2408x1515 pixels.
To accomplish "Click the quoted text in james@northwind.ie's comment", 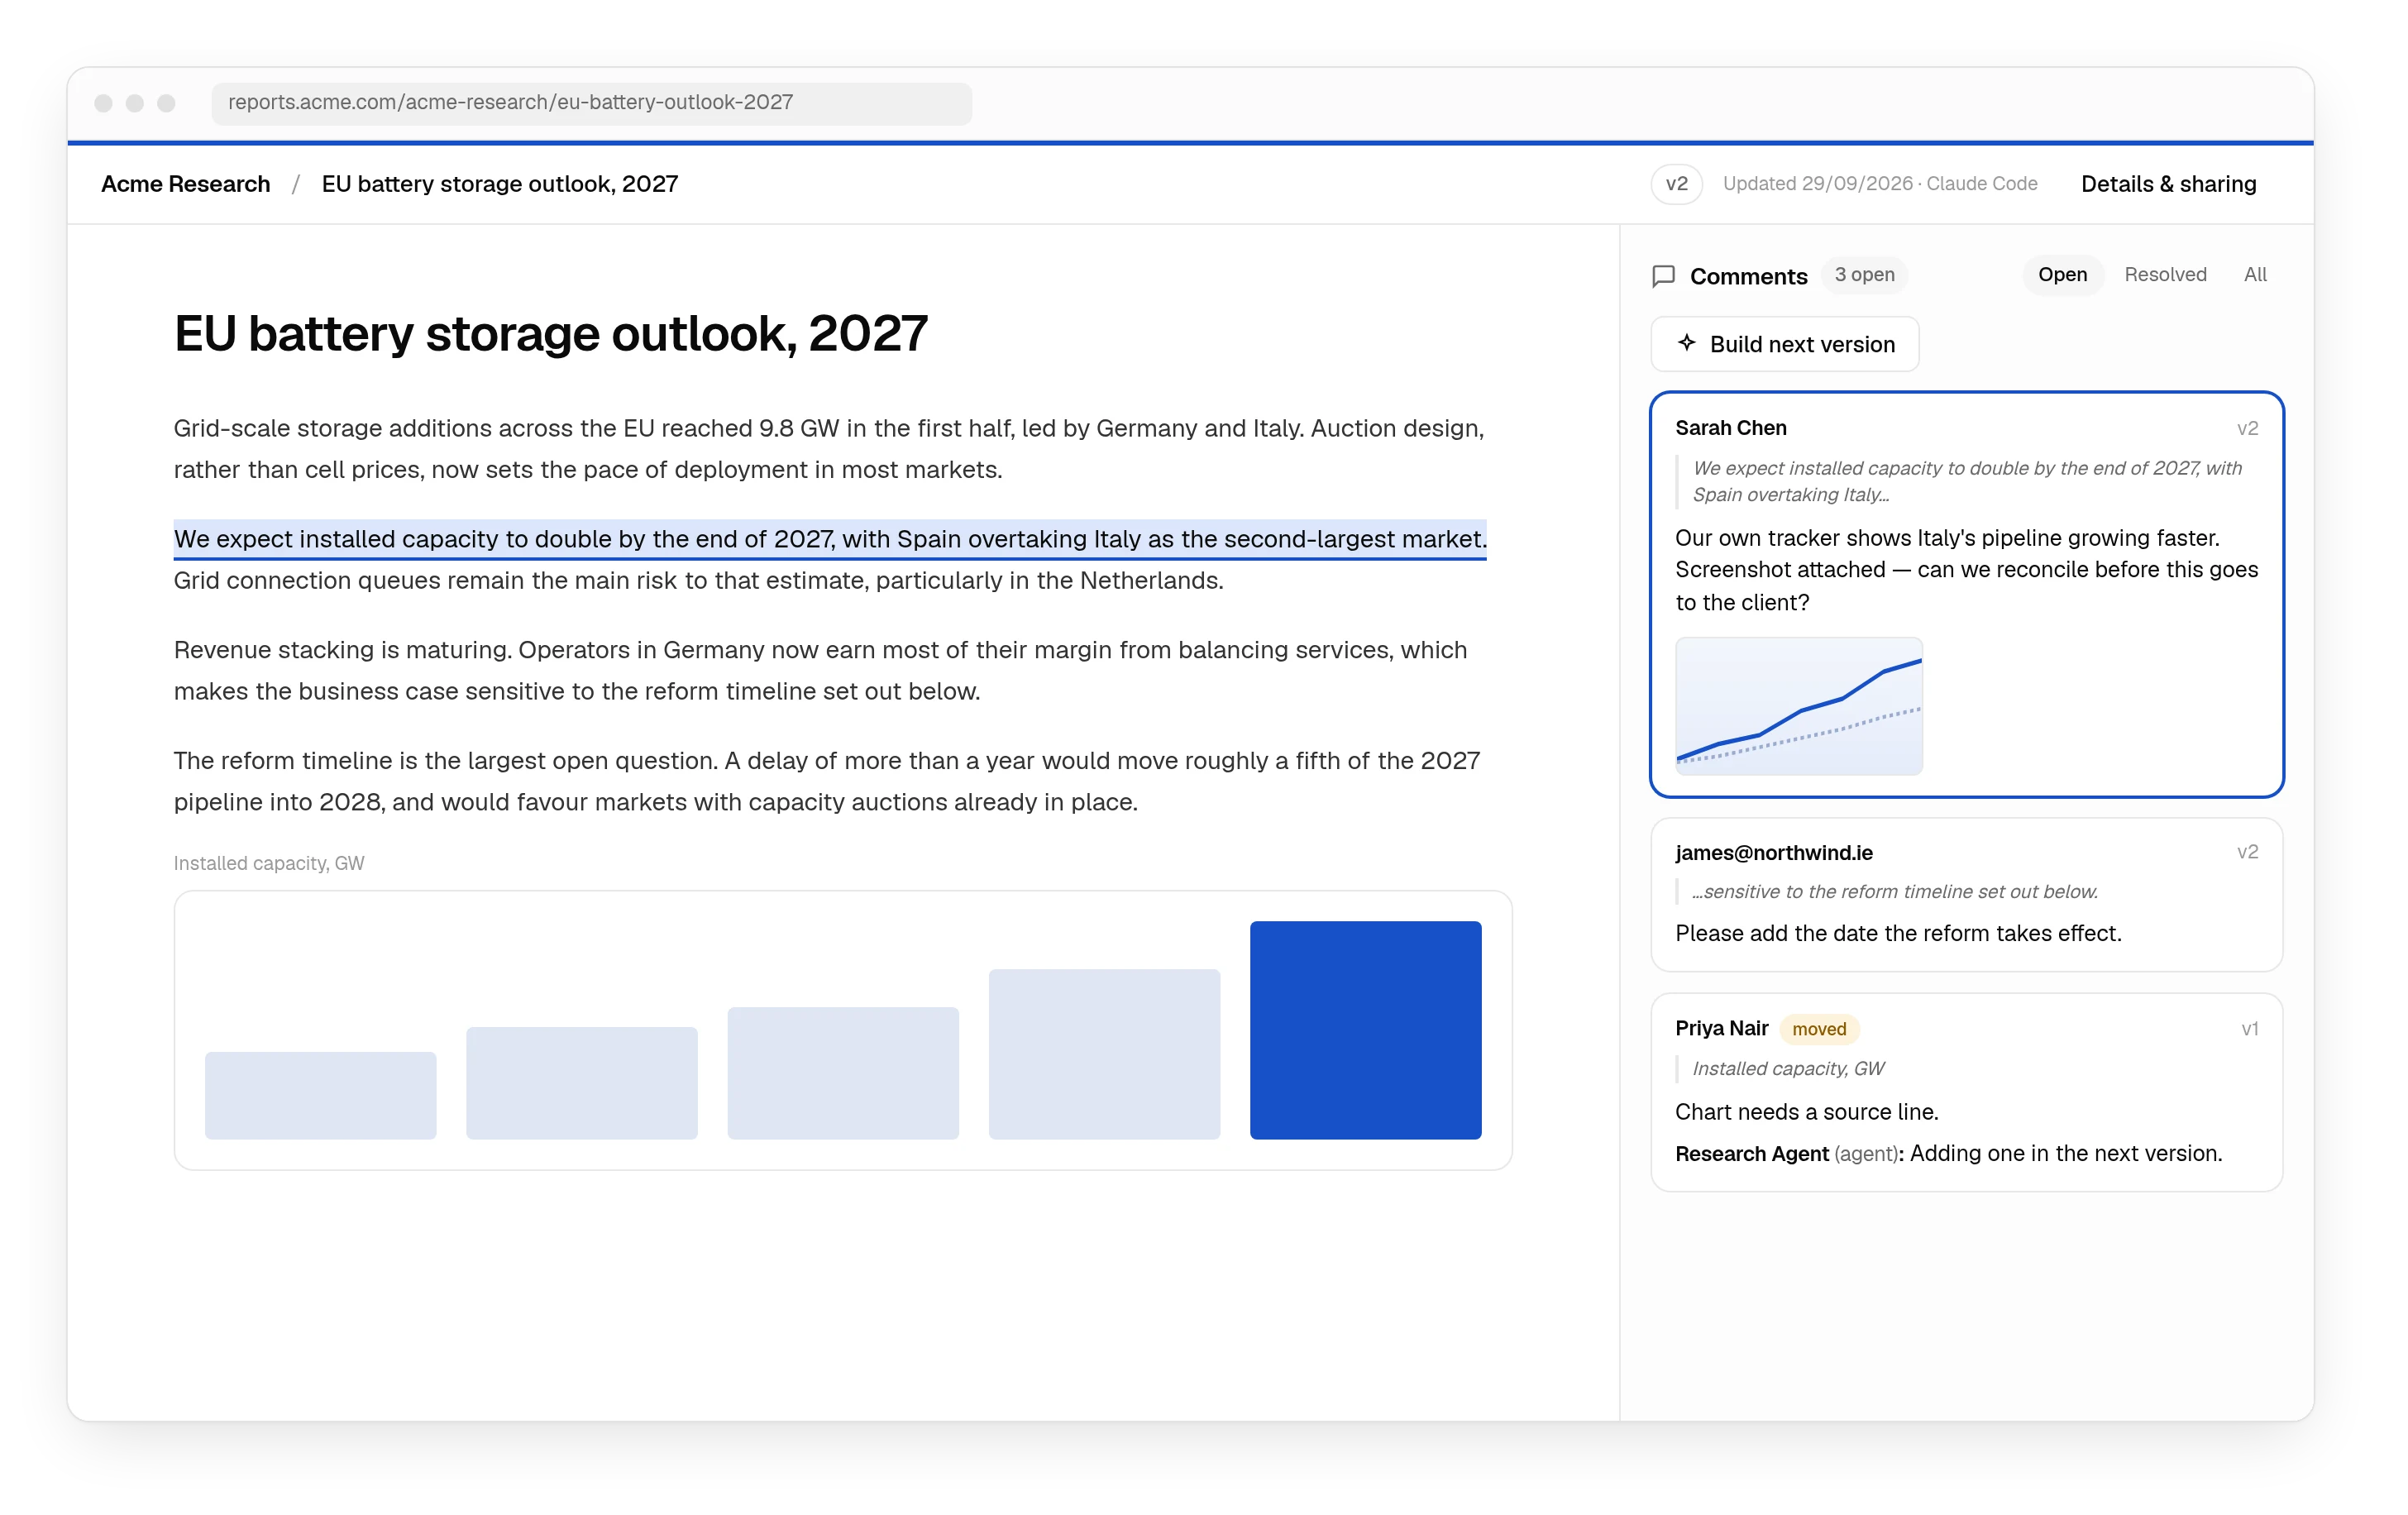I will click(x=1894, y=892).
